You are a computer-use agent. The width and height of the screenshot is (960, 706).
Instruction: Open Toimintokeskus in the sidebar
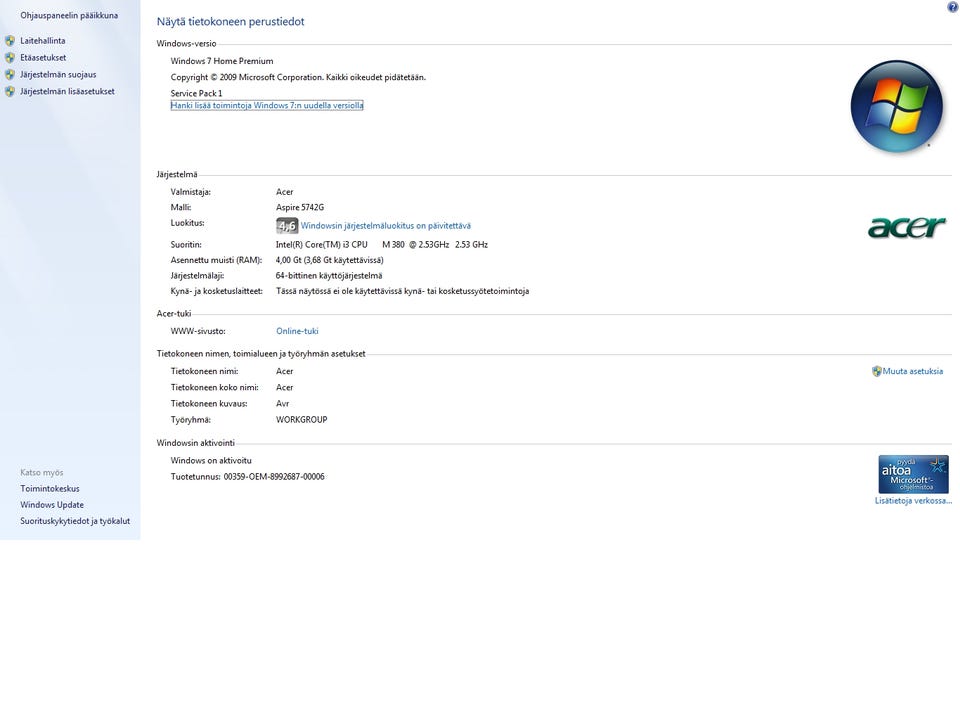pyautogui.click(x=50, y=489)
